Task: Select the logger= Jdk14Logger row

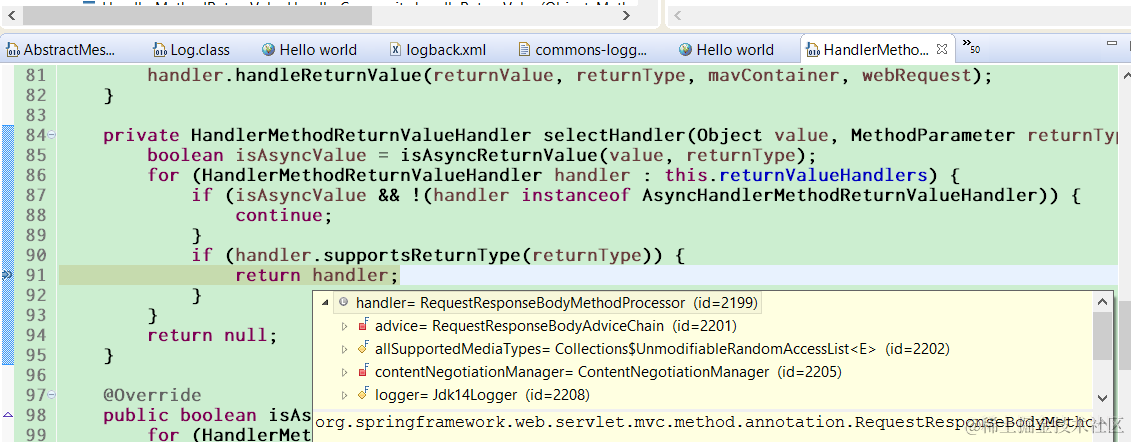Action: [483, 395]
